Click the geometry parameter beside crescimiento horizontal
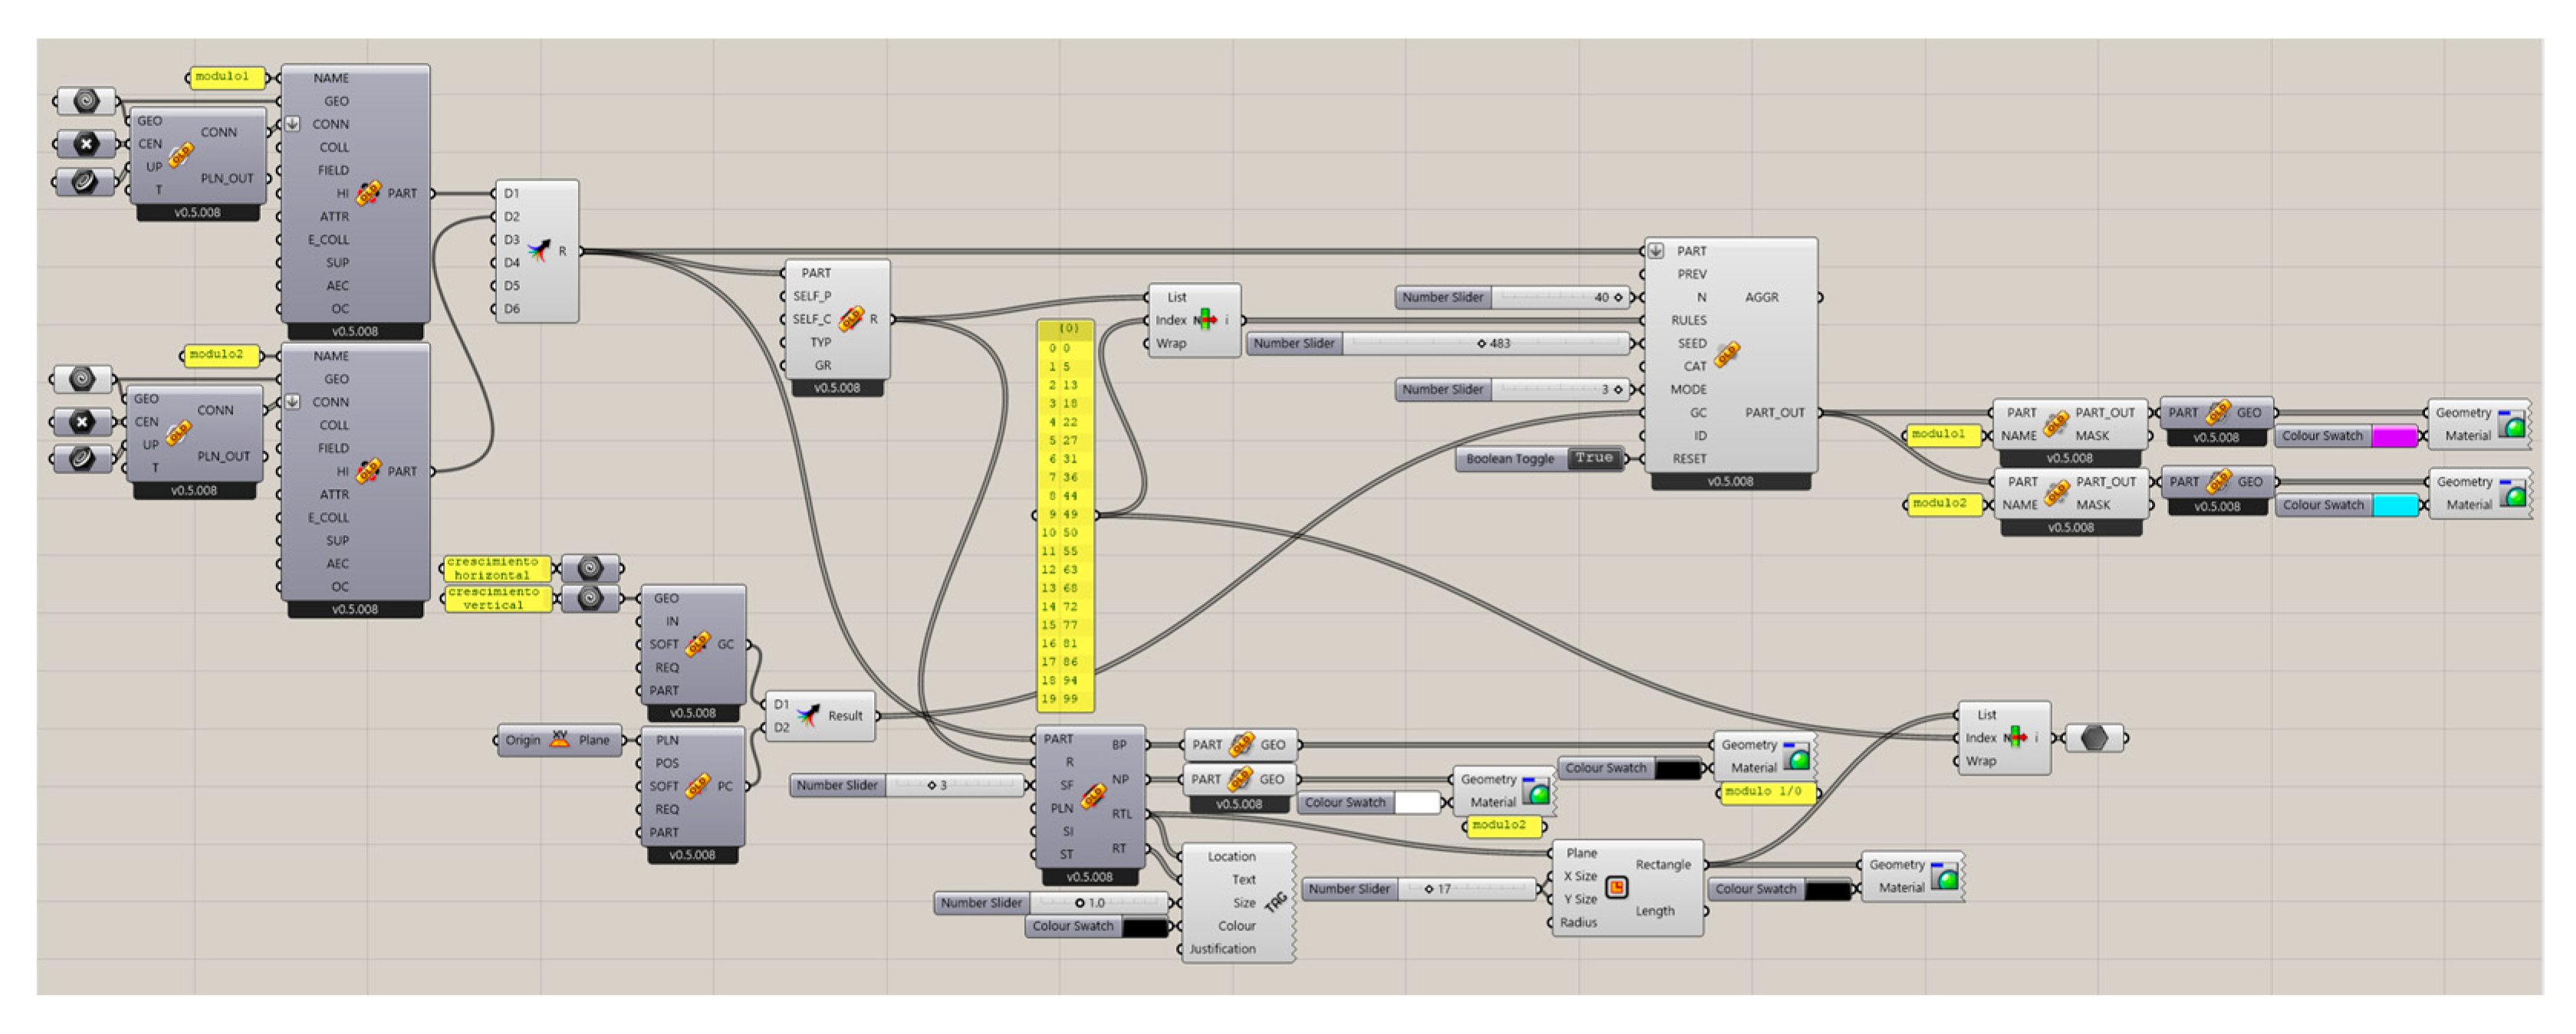 point(590,568)
